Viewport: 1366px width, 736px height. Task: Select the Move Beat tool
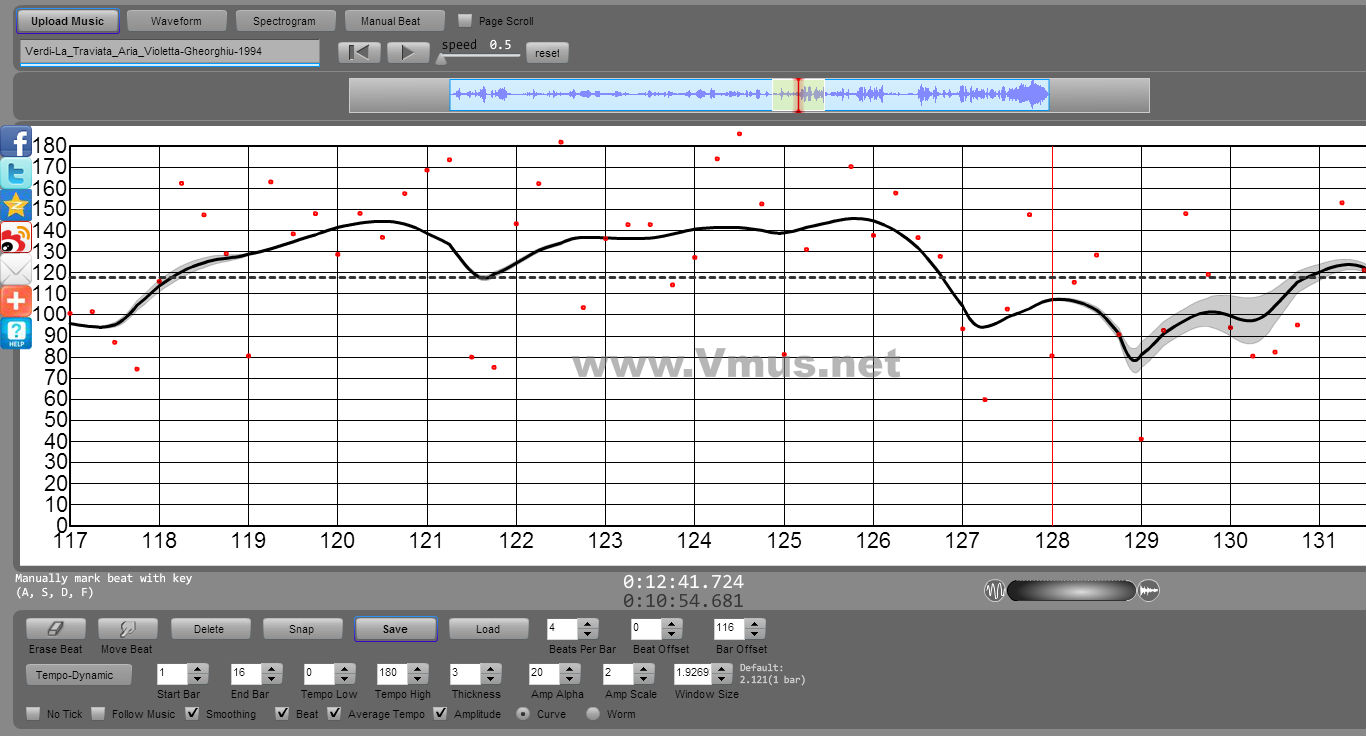coord(127,629)
